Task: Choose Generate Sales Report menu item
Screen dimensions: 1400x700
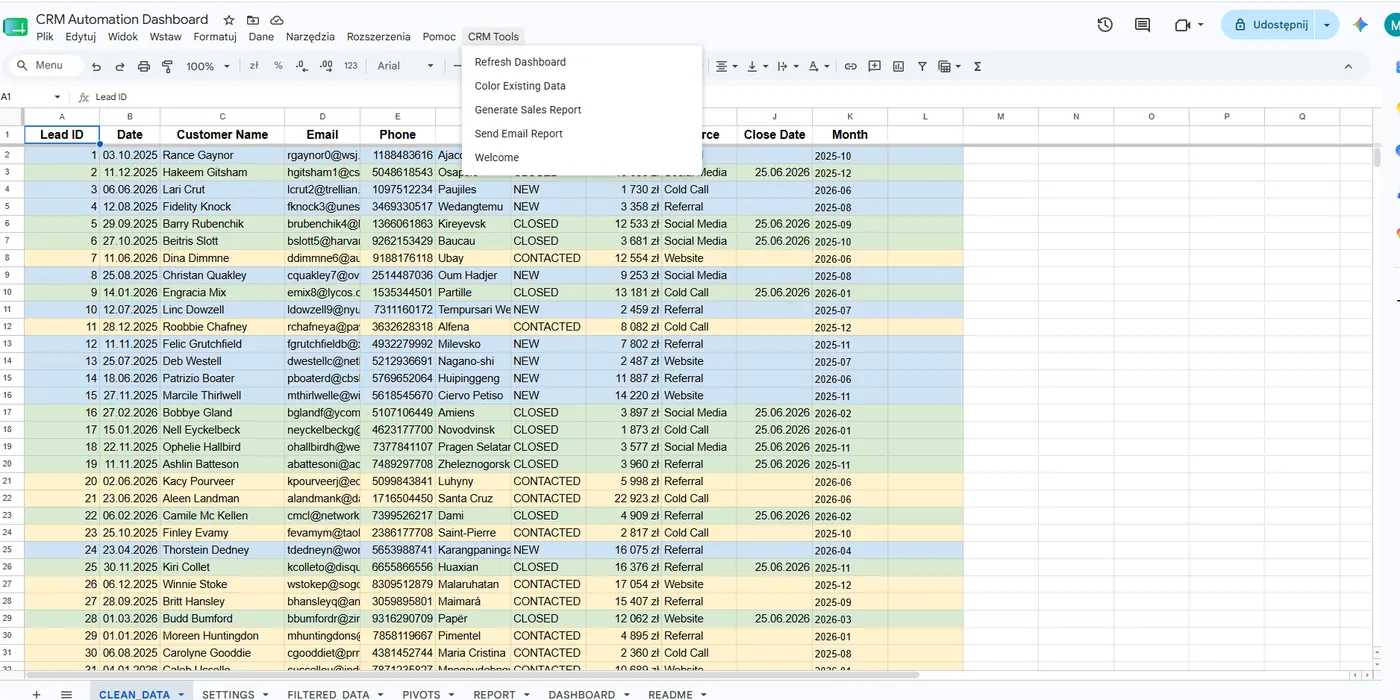Action: [x=582, y=110]
